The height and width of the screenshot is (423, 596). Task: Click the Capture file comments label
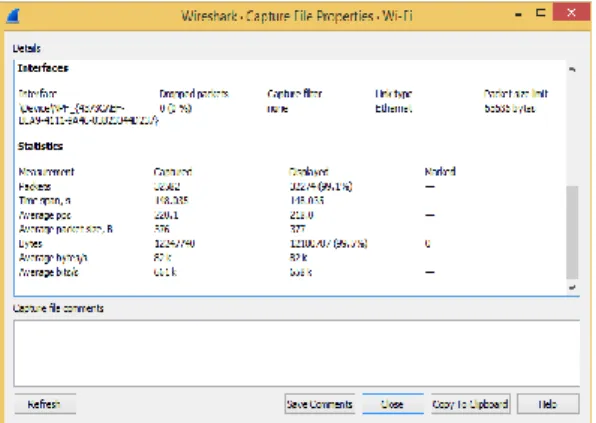pyautogui.click(x=58, y=308)
